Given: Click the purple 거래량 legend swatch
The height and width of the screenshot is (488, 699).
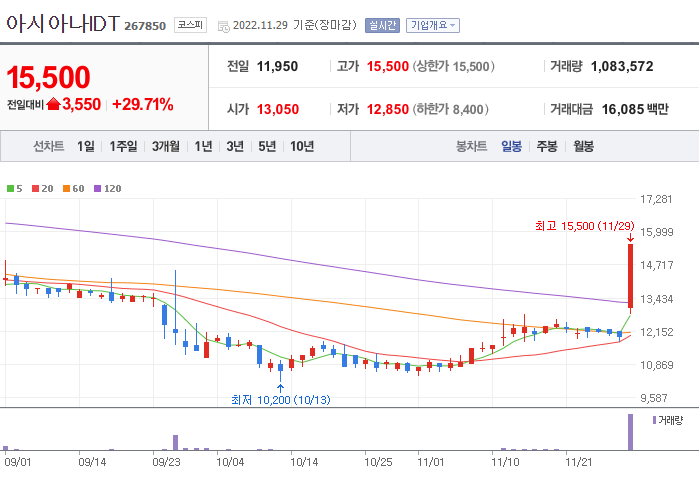Looking at the screenshot, I should [x=654, y=420].
